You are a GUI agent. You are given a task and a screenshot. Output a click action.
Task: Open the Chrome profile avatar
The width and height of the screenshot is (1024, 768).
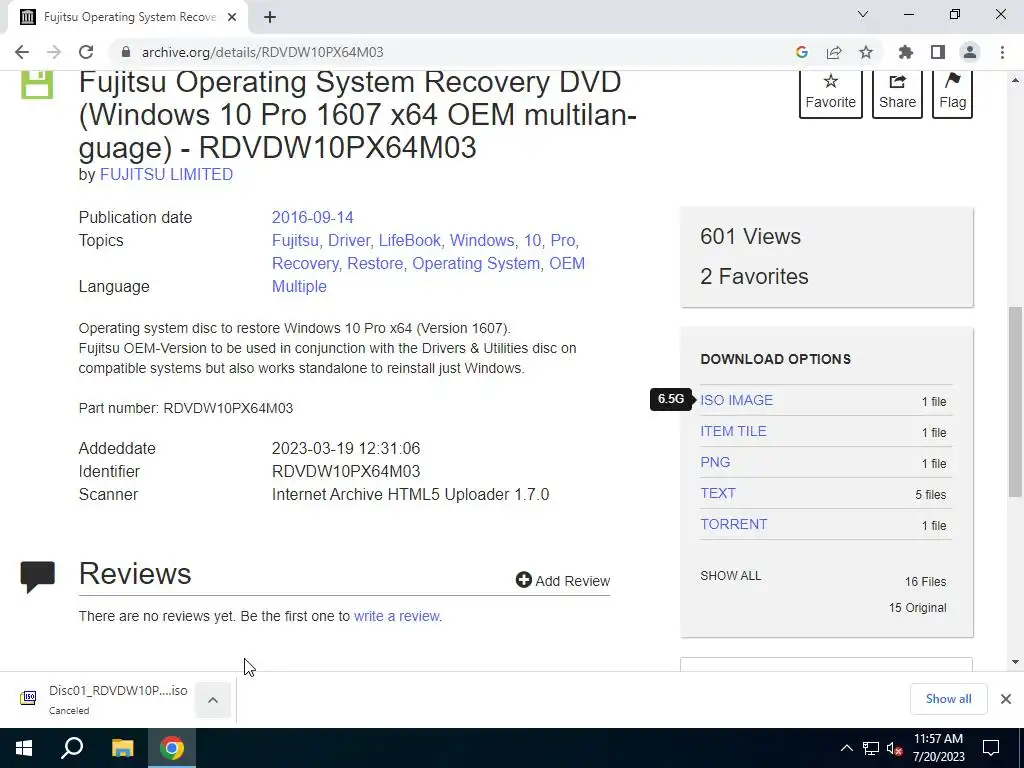coord(970,52)
